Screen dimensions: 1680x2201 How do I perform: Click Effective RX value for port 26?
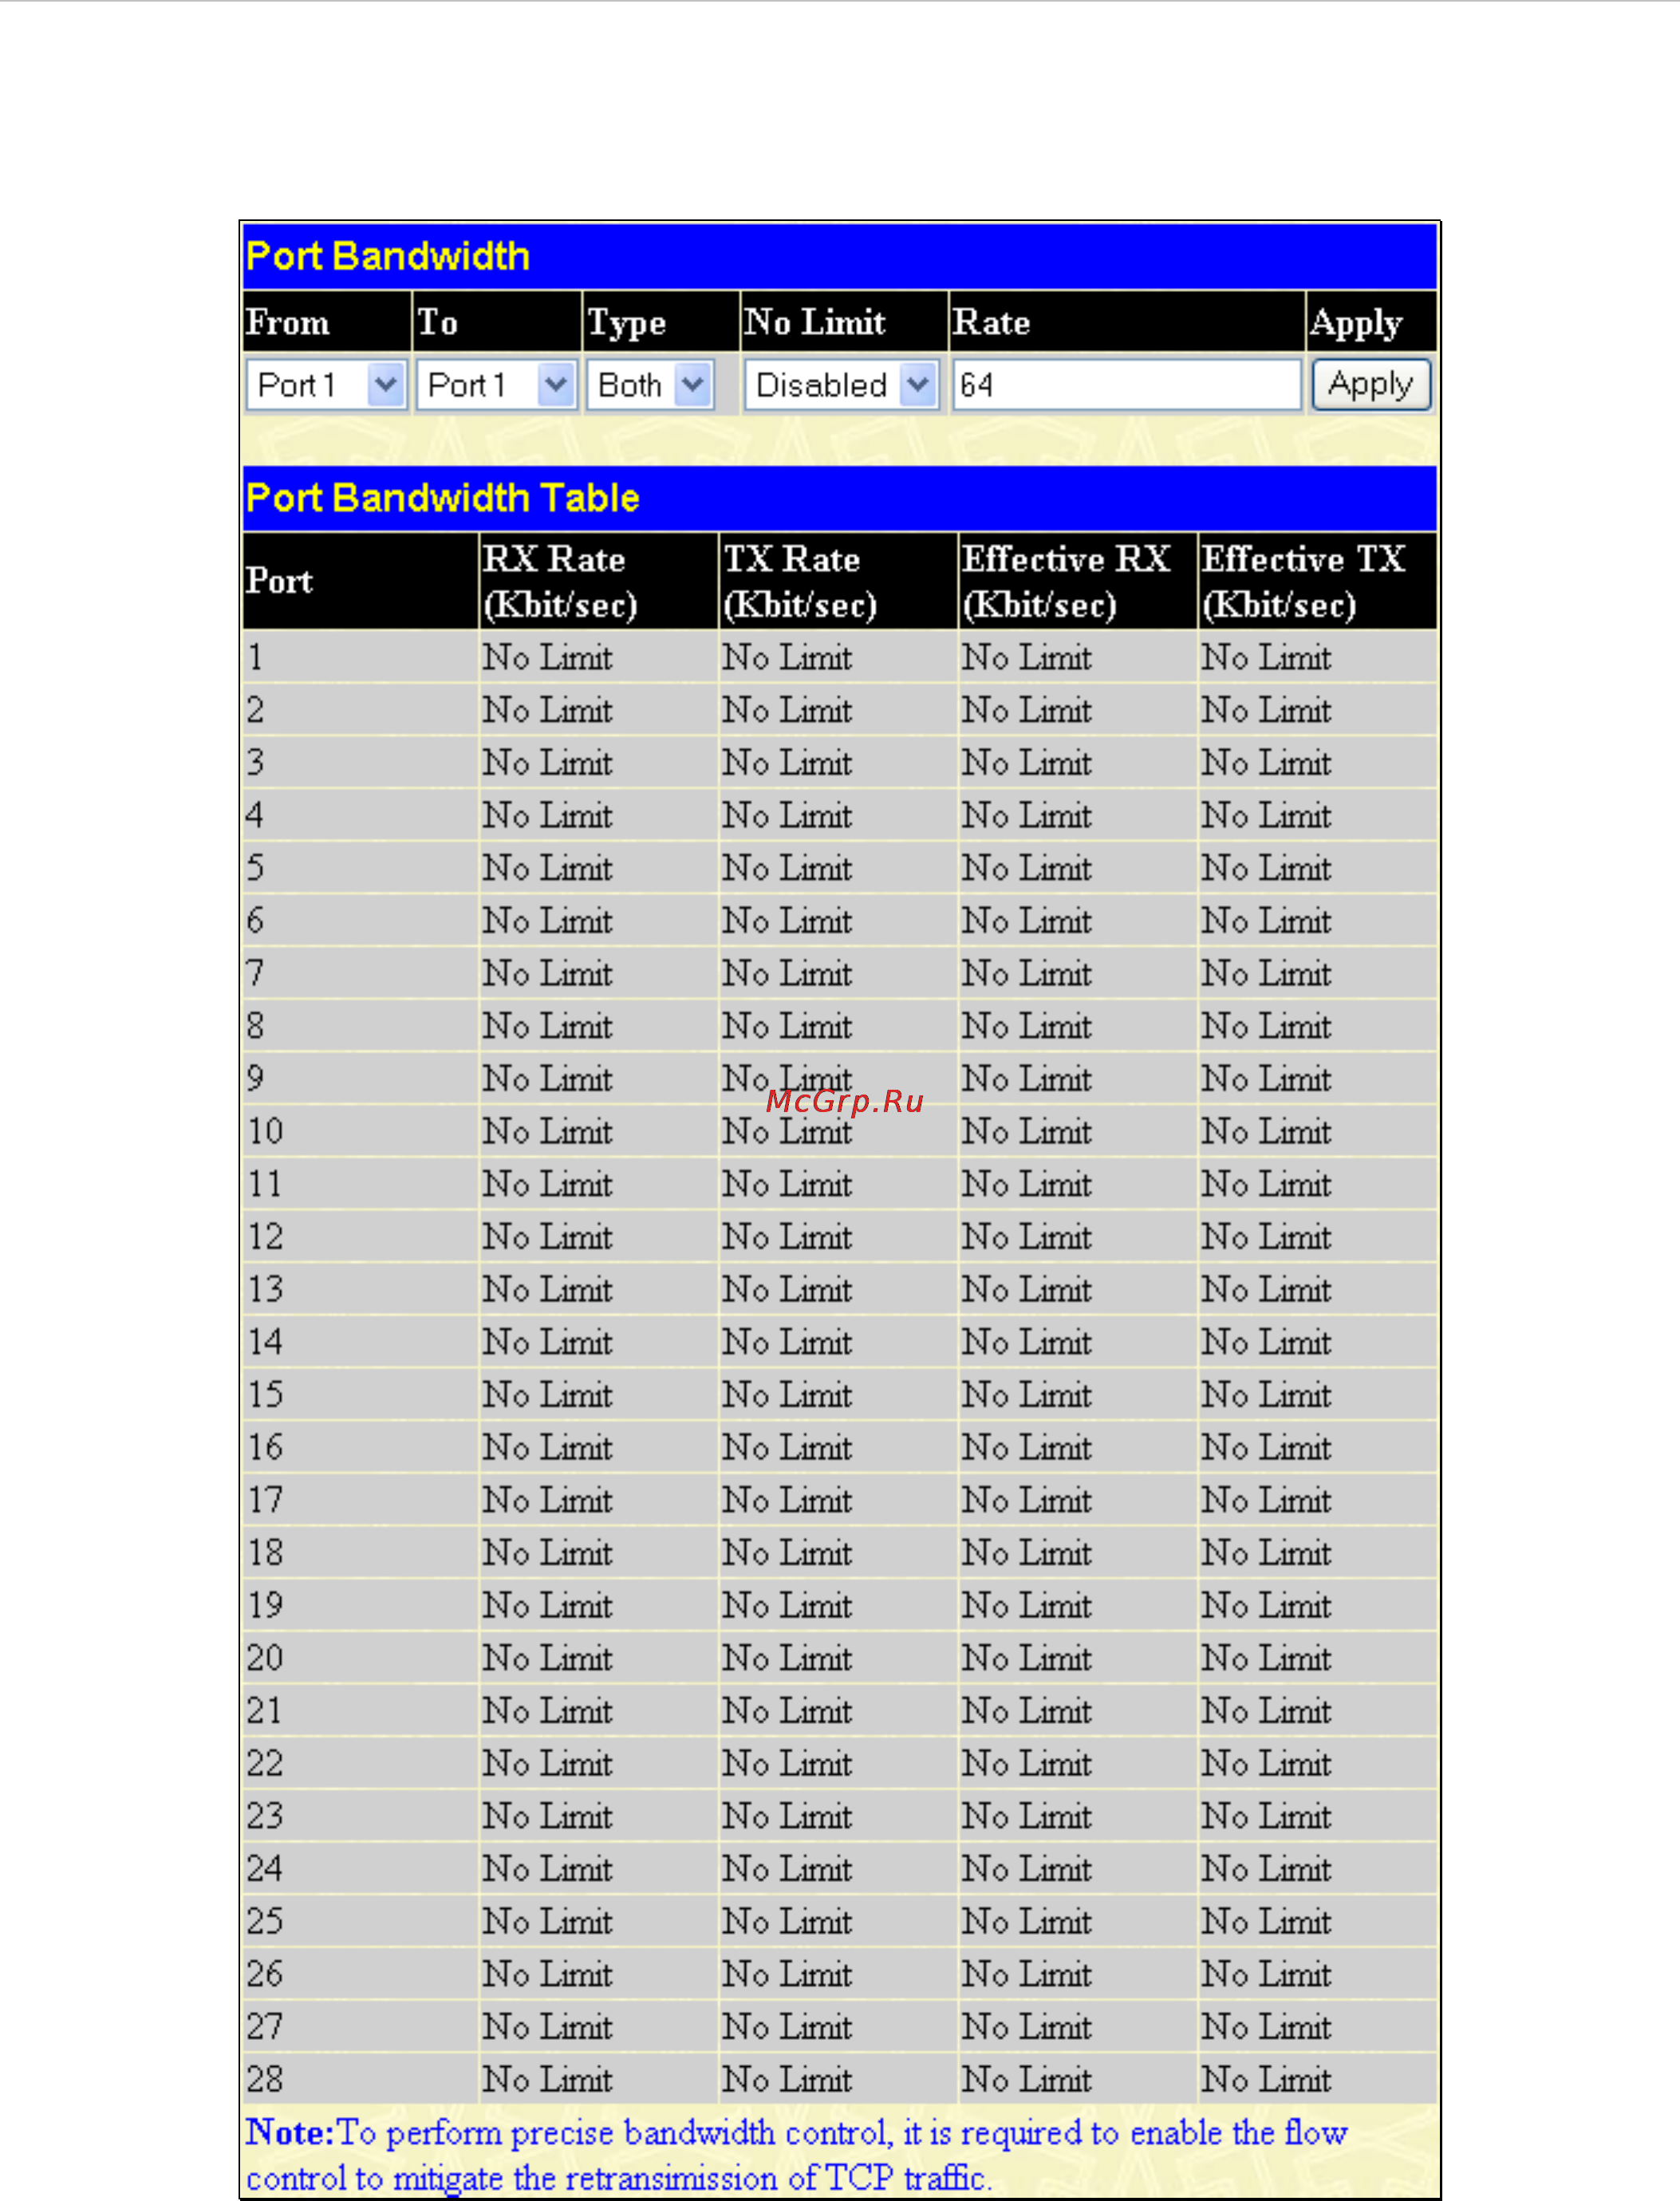click(1027, 1973)
